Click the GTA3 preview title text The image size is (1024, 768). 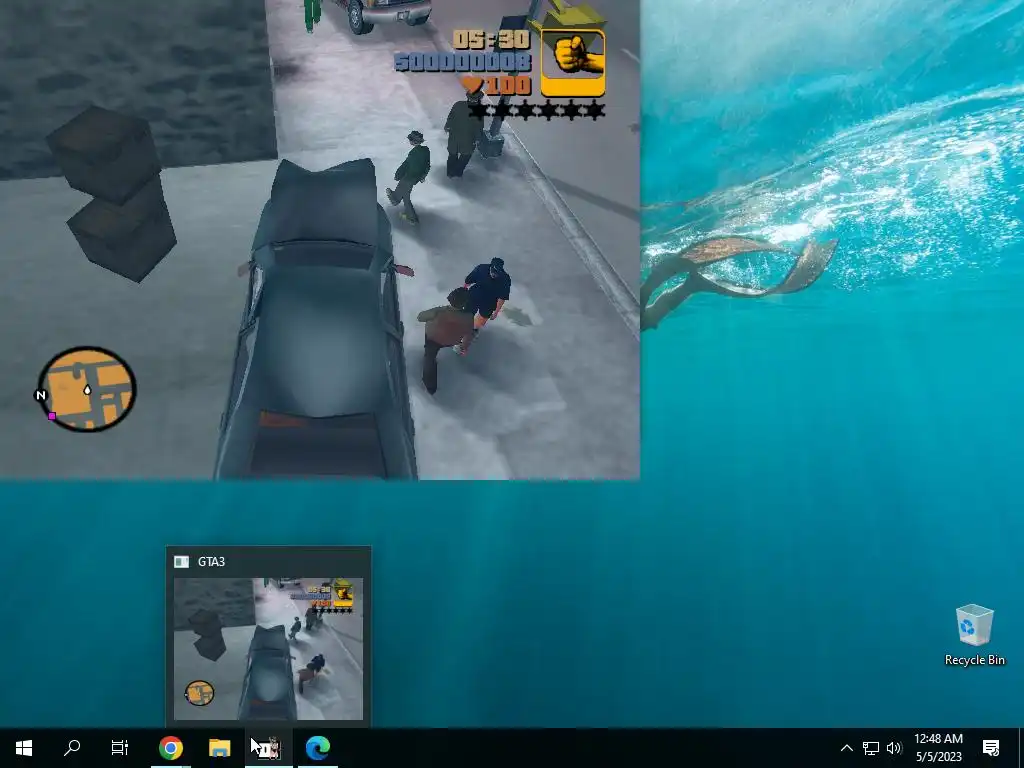tap(212, 562)
